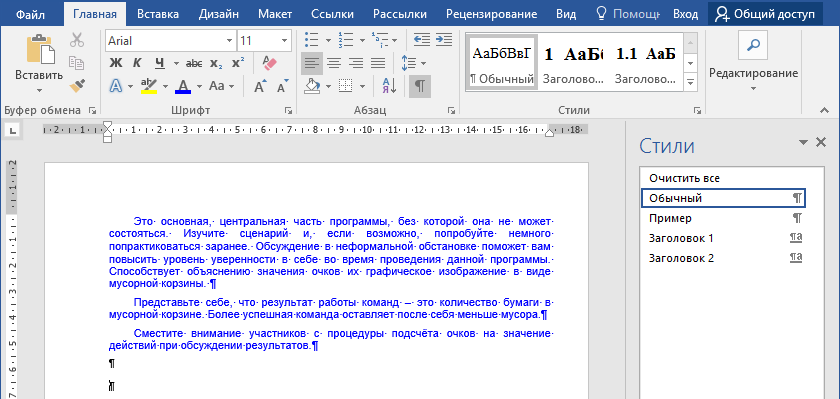Click the Общий доступ share button
Image resolution: width=840 pixels, height=399 pixels.
765,14
